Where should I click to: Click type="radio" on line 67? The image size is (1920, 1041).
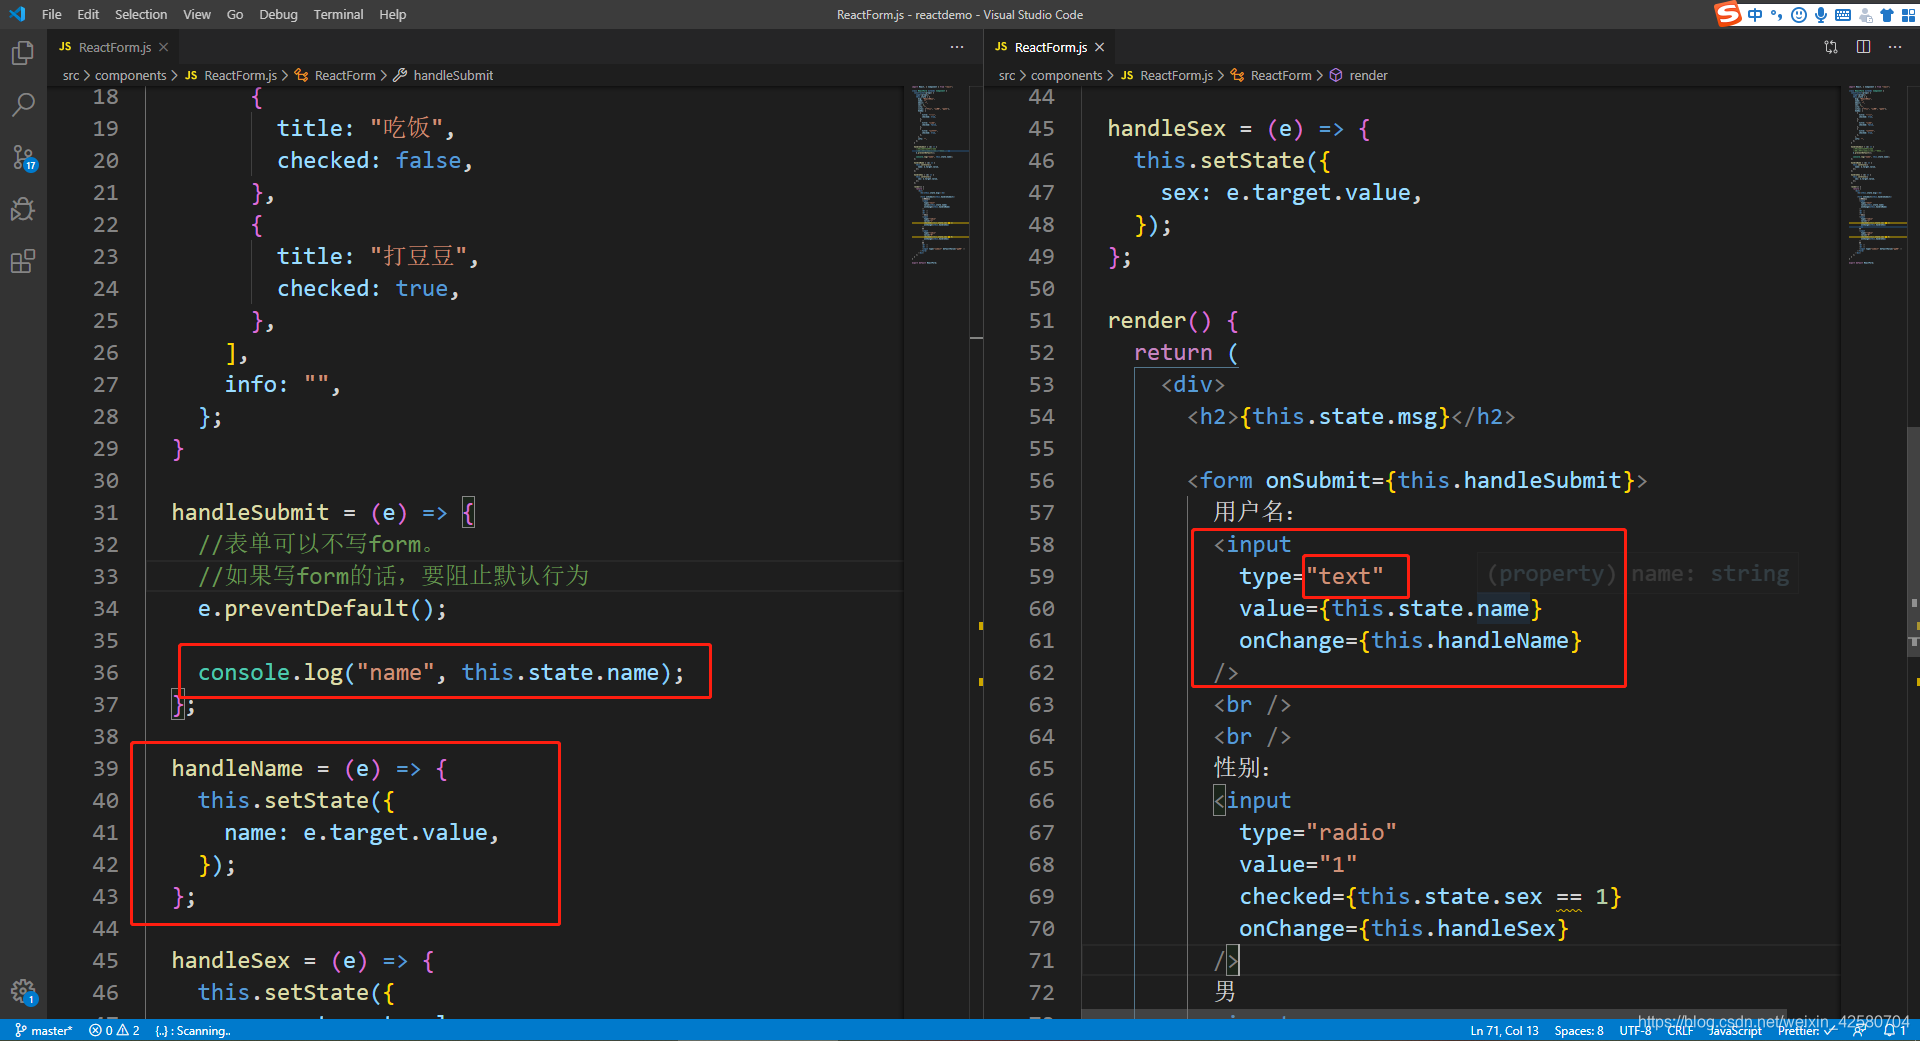pyautogui.click(x=1317, y=832)
